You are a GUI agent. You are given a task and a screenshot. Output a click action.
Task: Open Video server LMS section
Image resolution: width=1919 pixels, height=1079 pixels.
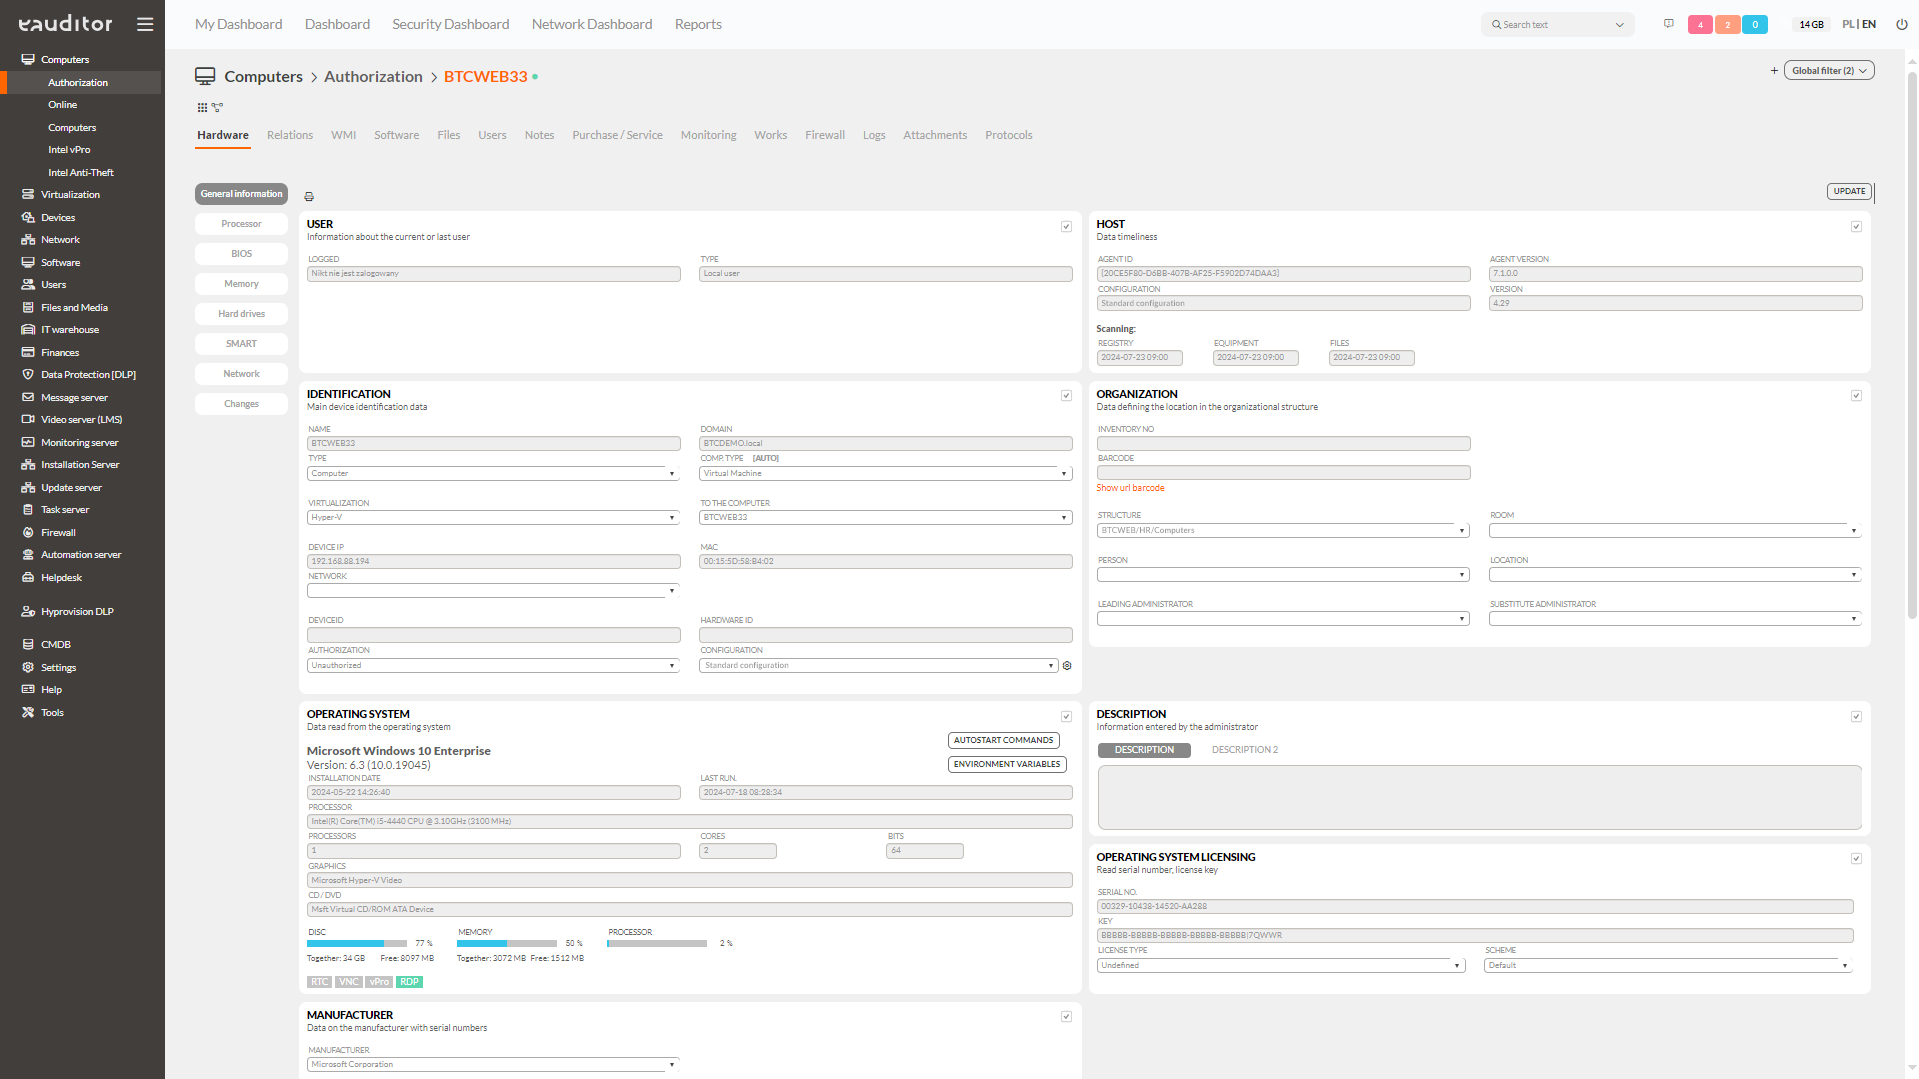[x=81, y=420]
